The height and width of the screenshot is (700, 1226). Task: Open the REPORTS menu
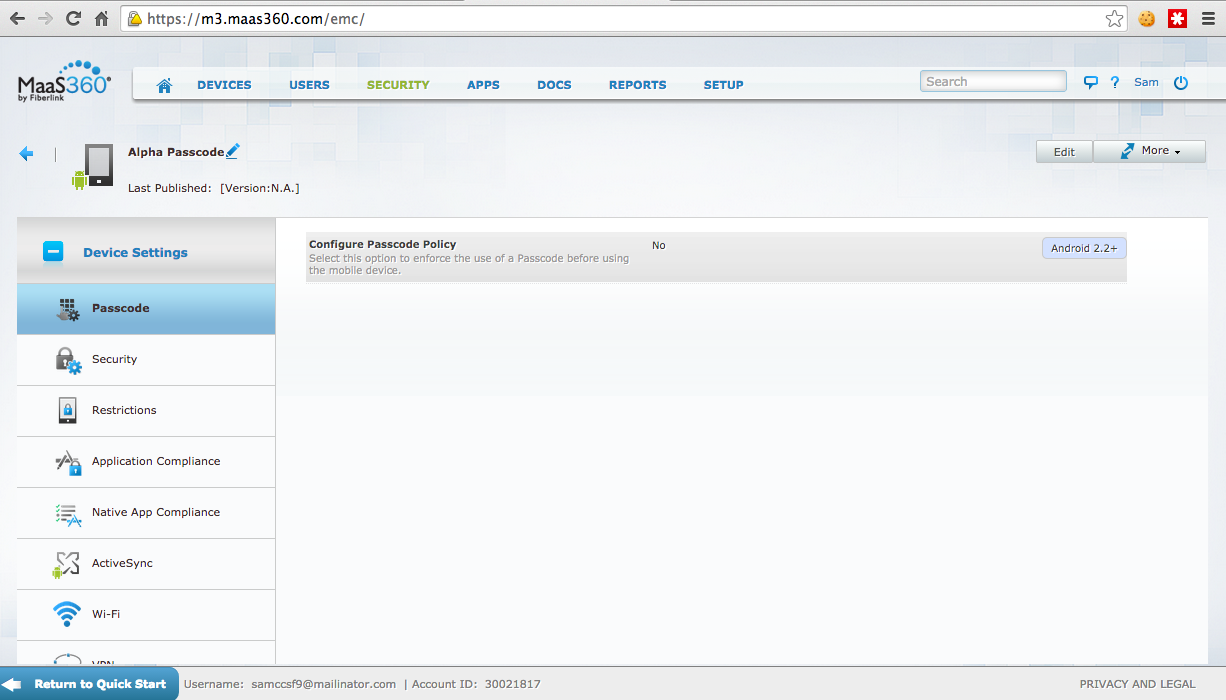tap(637, 85)
